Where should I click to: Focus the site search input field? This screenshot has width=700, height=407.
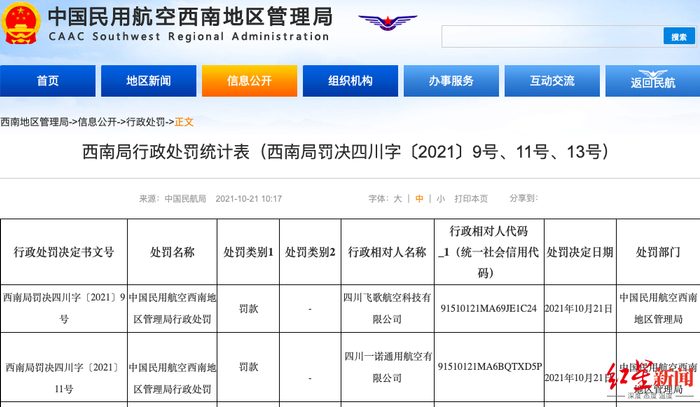tap(552, 37)
